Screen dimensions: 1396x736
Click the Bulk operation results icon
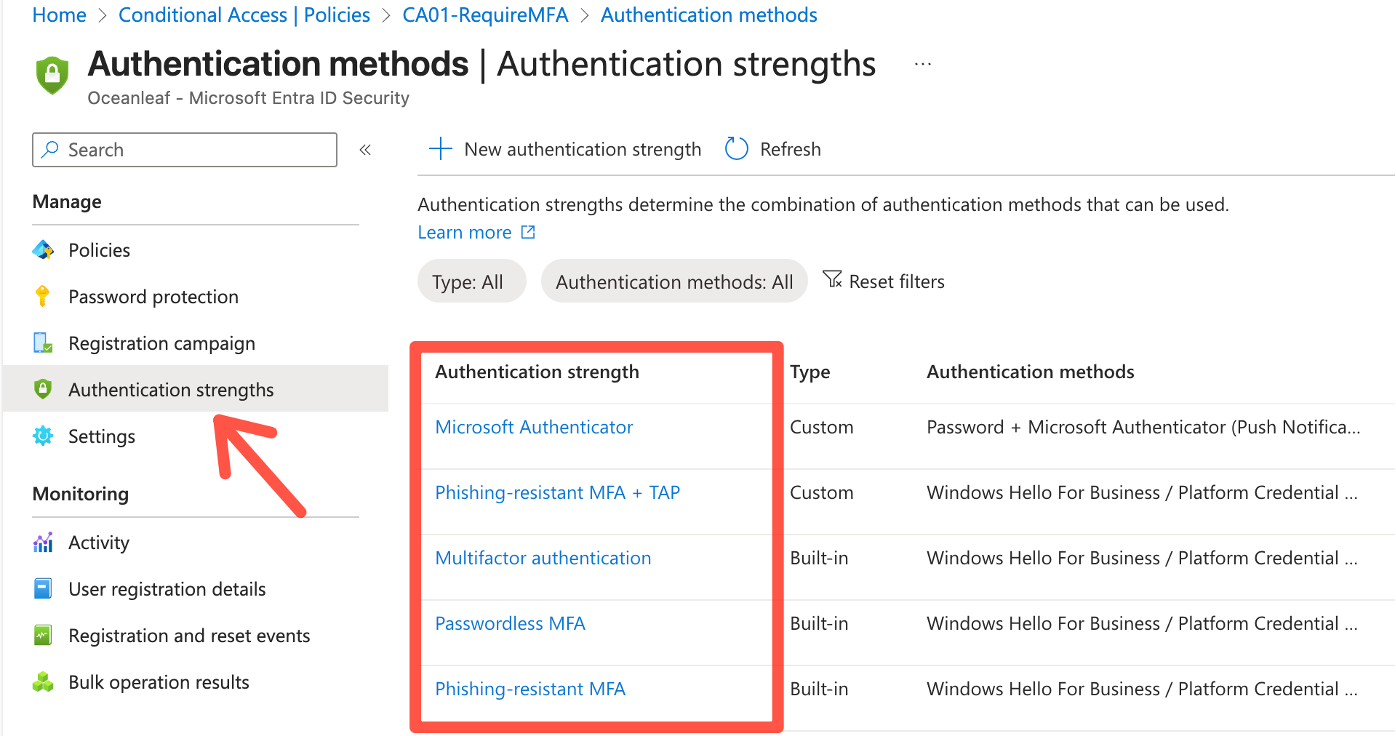(42, 682)
